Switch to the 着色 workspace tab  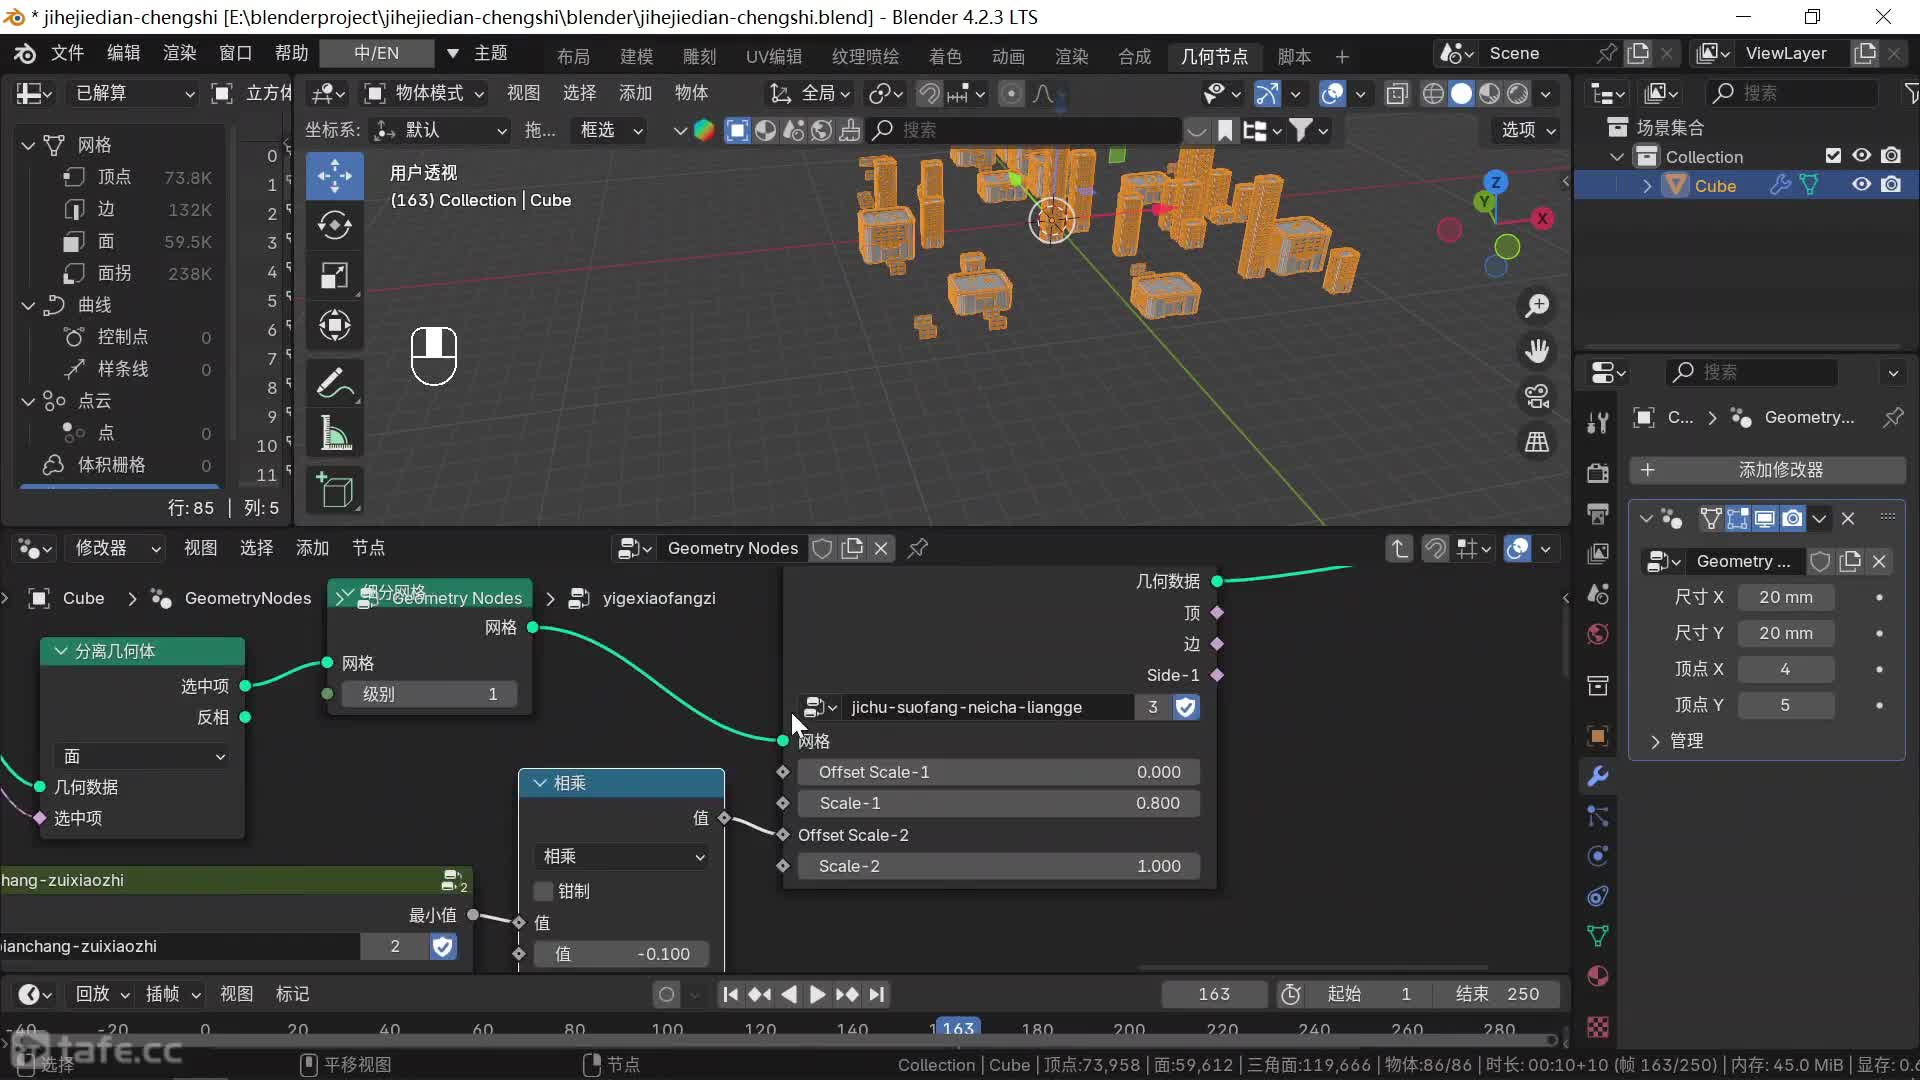coord(944,56)
